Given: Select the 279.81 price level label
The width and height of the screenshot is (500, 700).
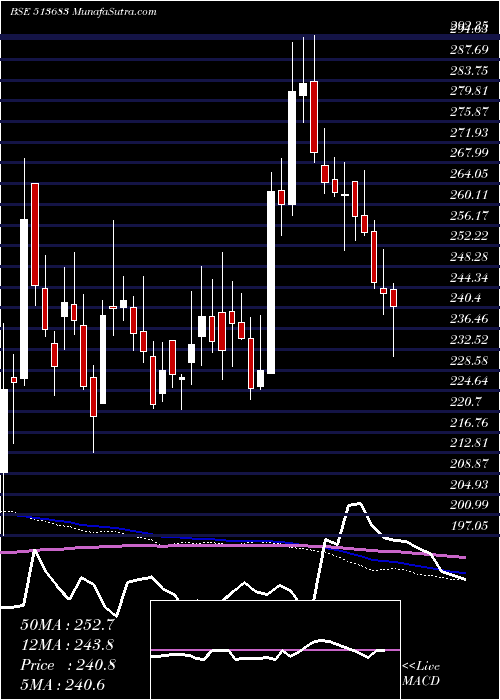Looking at the screenshot, I should [x=469, y=91].
